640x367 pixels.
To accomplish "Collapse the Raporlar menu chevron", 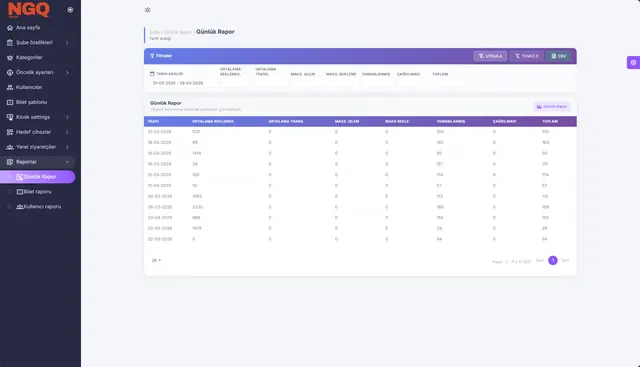I will coord(67,162).
